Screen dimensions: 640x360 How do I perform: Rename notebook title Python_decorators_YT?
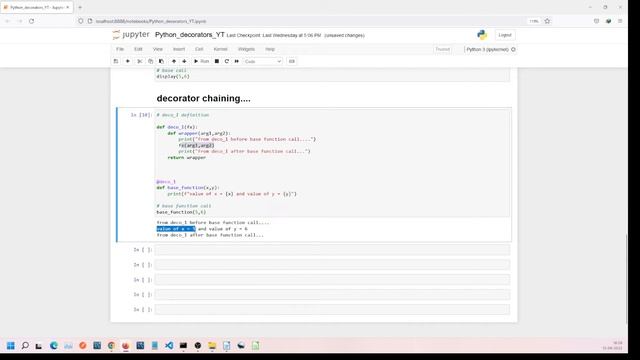coord(189,35)
